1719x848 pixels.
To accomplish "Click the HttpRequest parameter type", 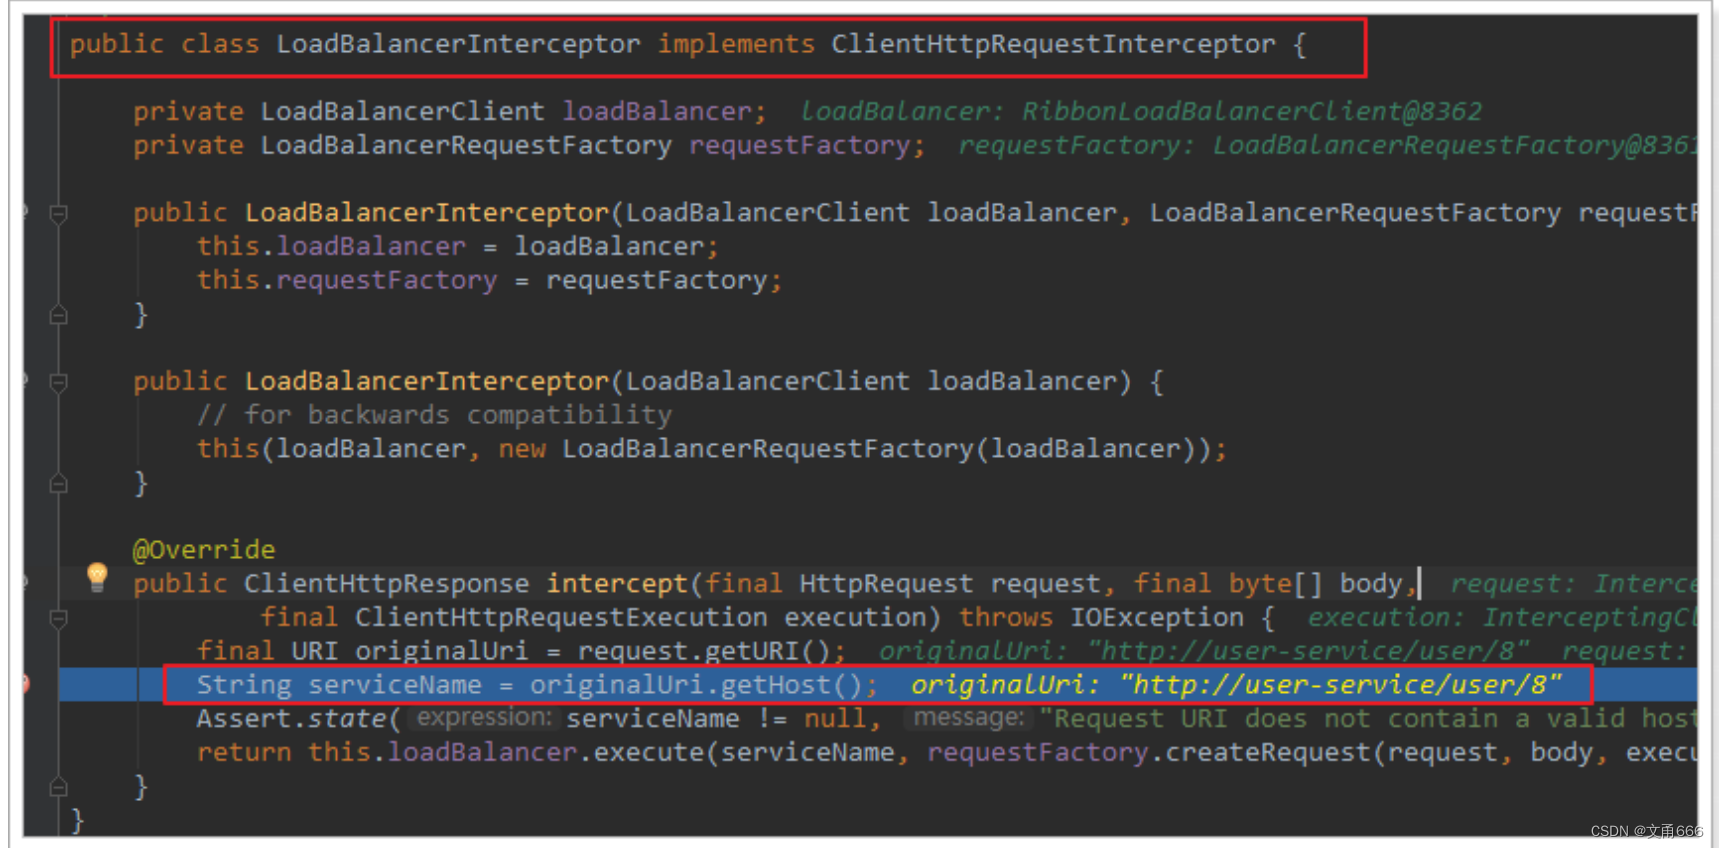I will [x=885, y=583].
